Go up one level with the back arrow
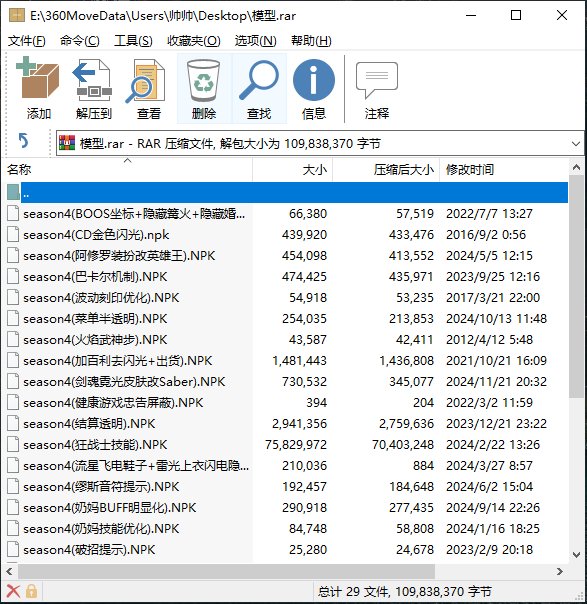This screenshot has height=604, width=587. click(23, 141)
